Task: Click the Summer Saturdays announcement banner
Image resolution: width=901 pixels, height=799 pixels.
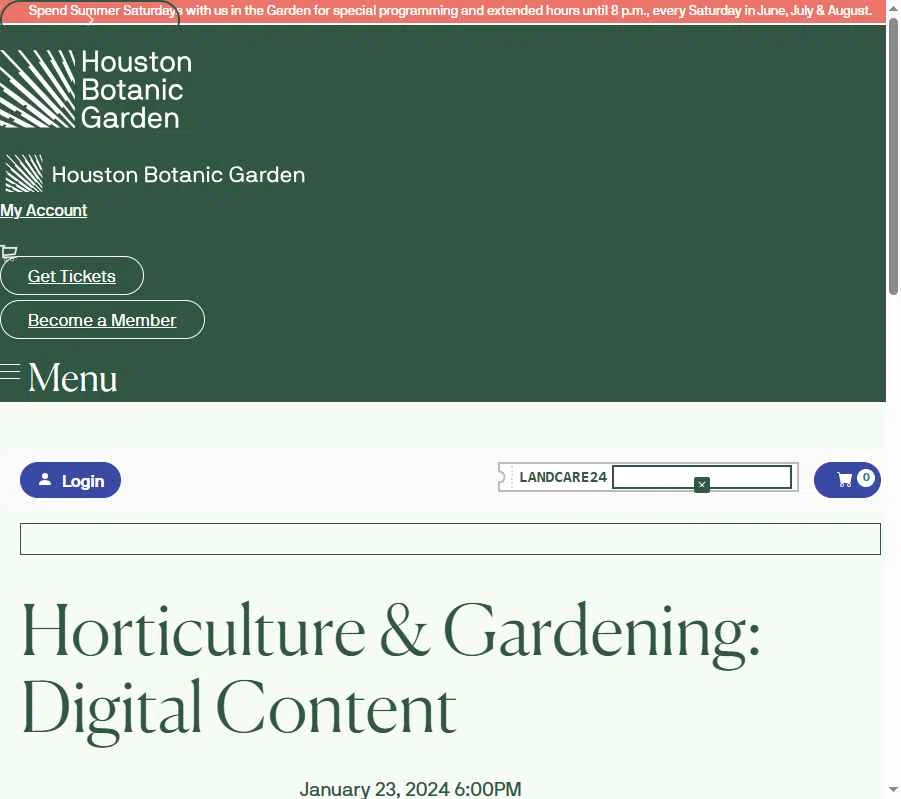Action: click(443, 11)
